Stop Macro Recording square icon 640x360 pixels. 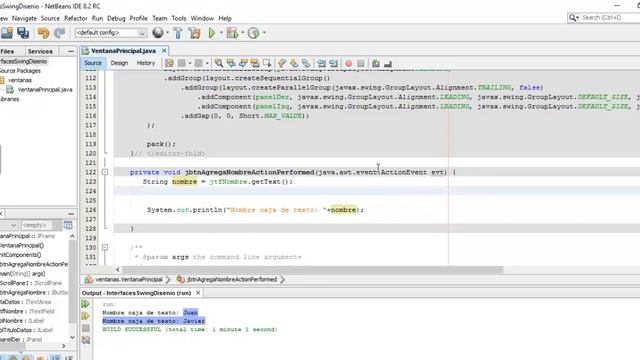point(360,64)
